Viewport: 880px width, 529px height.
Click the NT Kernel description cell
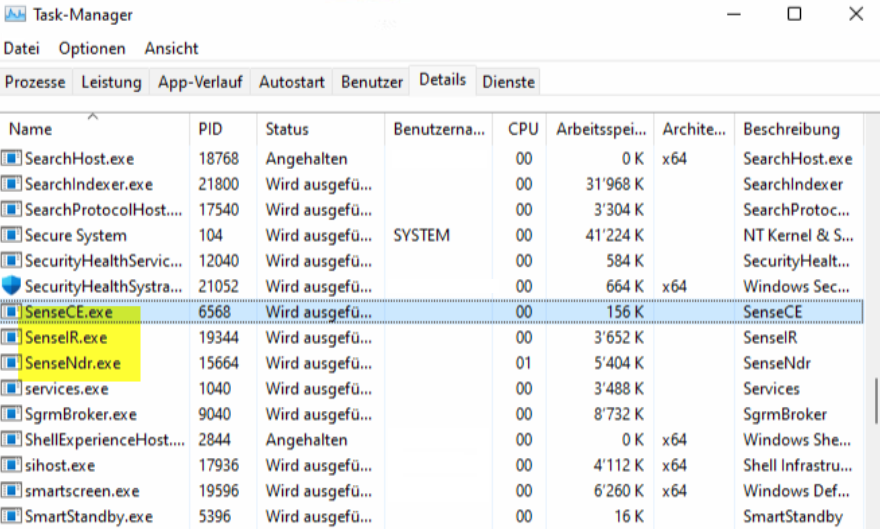tap(798, 235)
